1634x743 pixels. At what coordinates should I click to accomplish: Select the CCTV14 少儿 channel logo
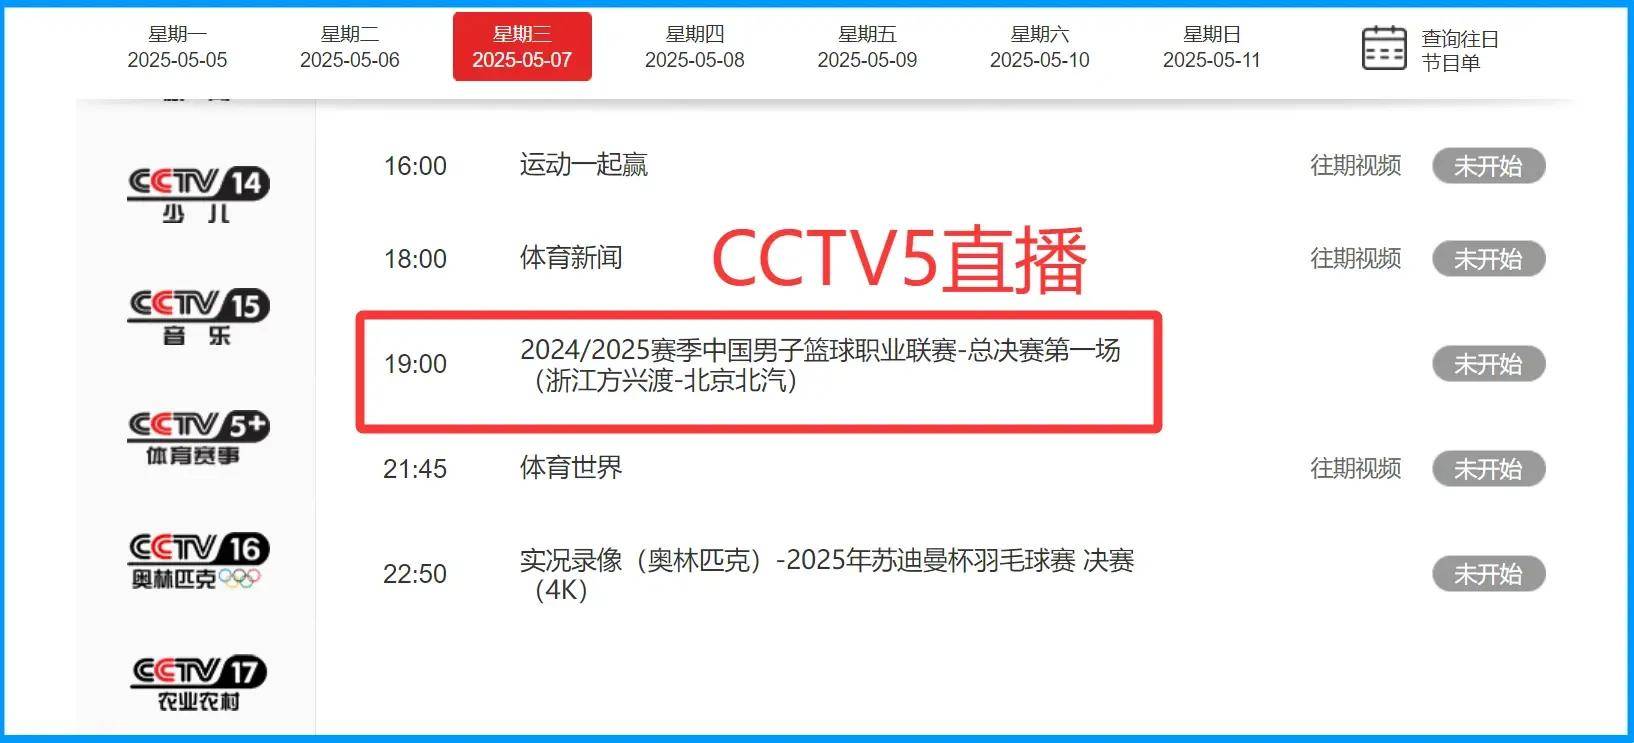click(x=198, y=196)
